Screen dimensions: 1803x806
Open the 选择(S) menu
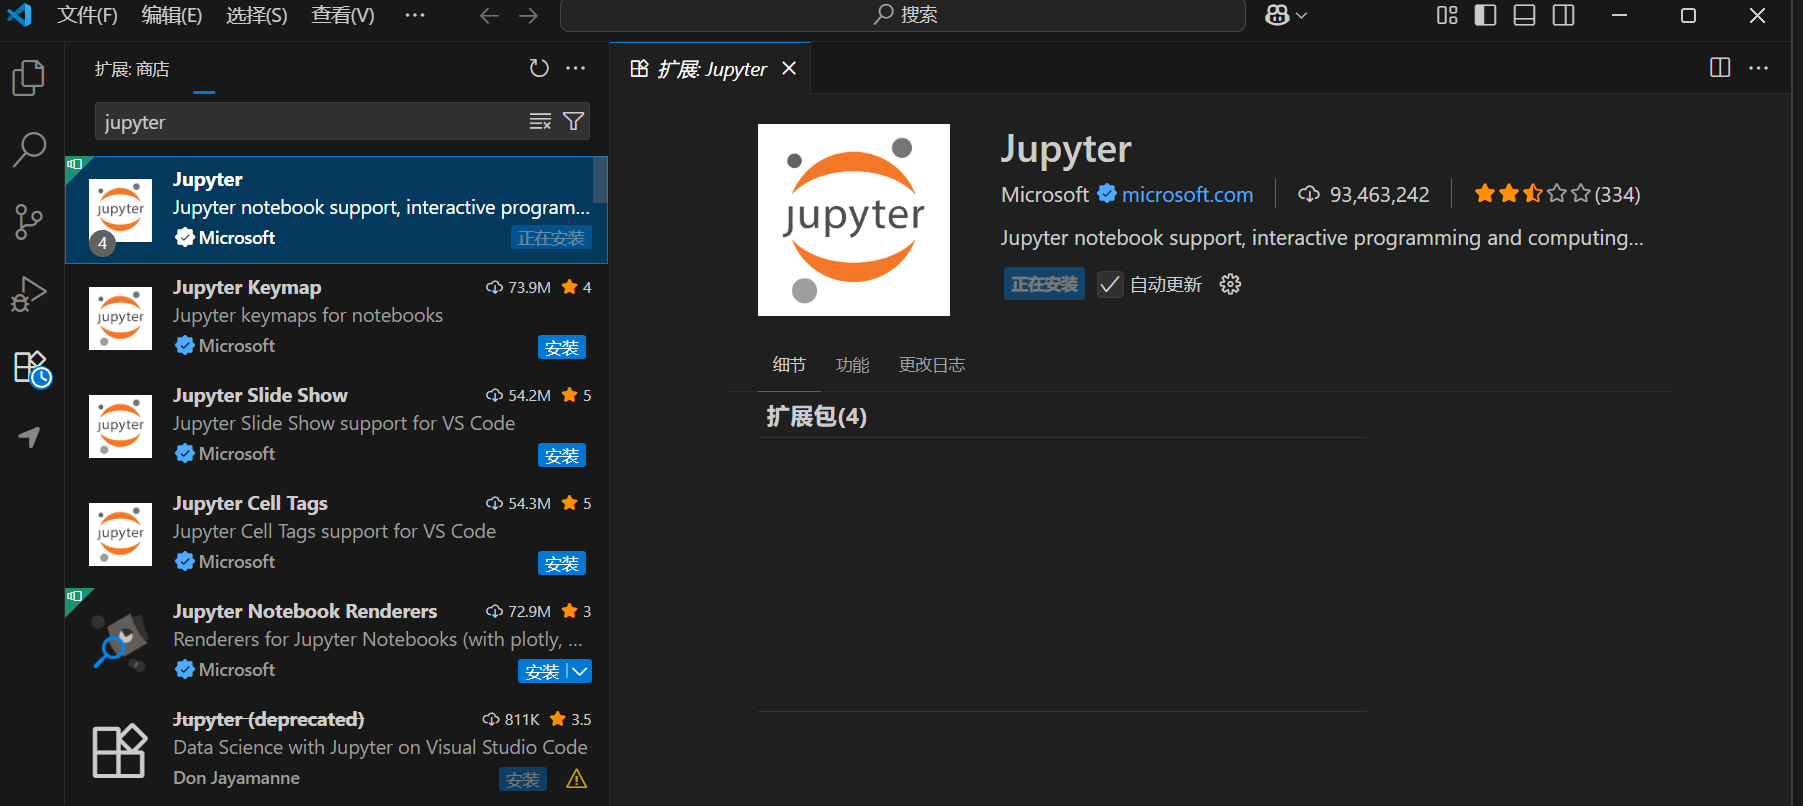pos(256,15)
